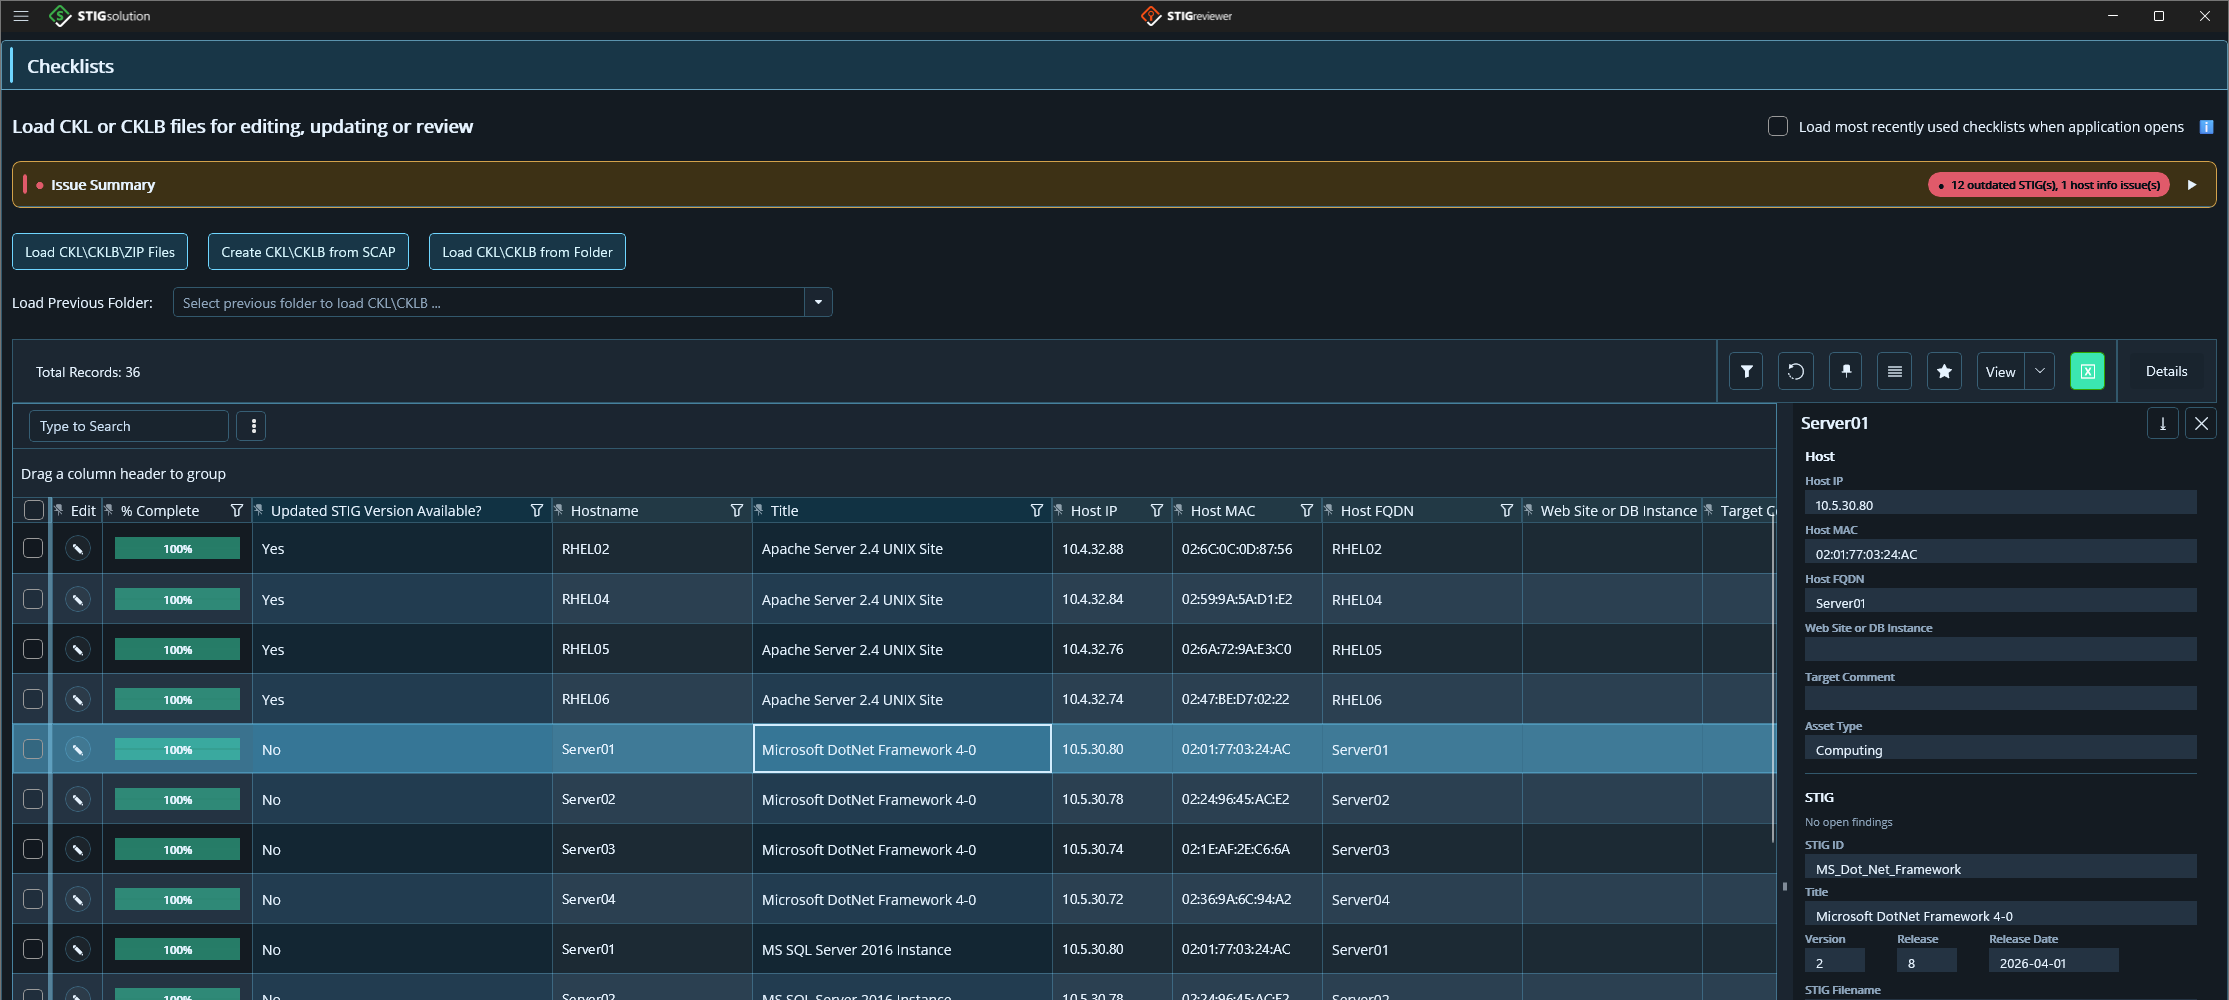Click the row density lines toolbar icon
Screen dimensions: 2229x1000
click(x=1895, y=372)
